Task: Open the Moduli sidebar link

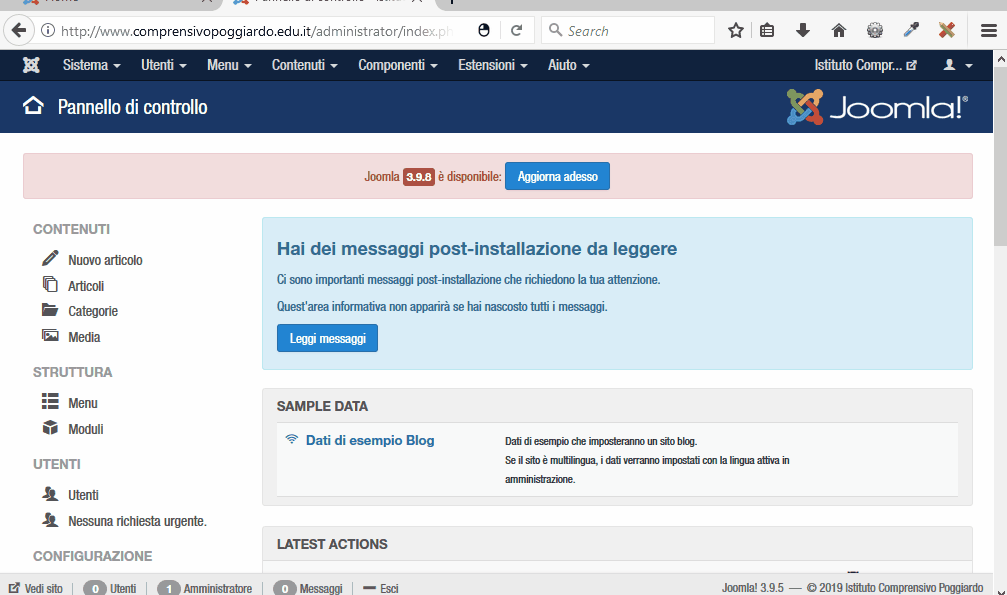Action: 85,429
